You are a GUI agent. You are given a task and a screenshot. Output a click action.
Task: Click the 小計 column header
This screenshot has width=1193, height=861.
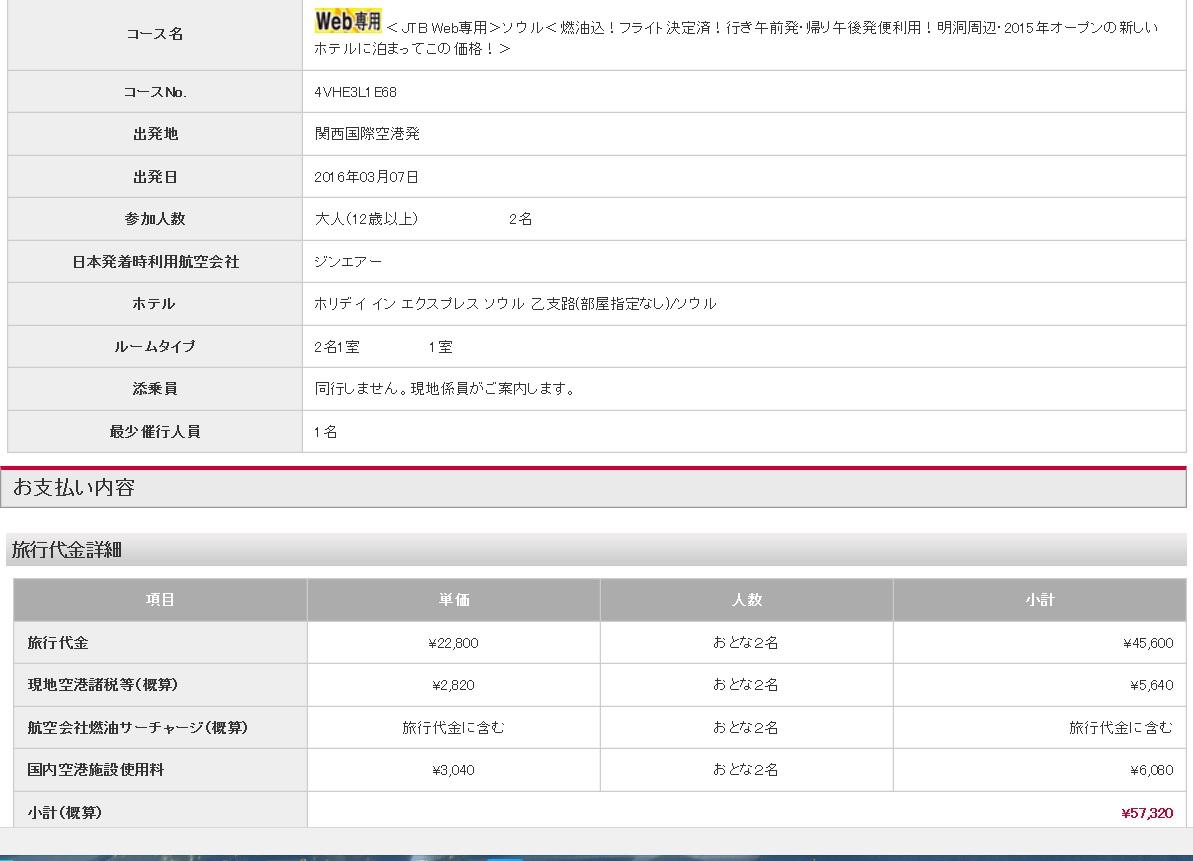pyautogui.click(x=1039, y=600)
